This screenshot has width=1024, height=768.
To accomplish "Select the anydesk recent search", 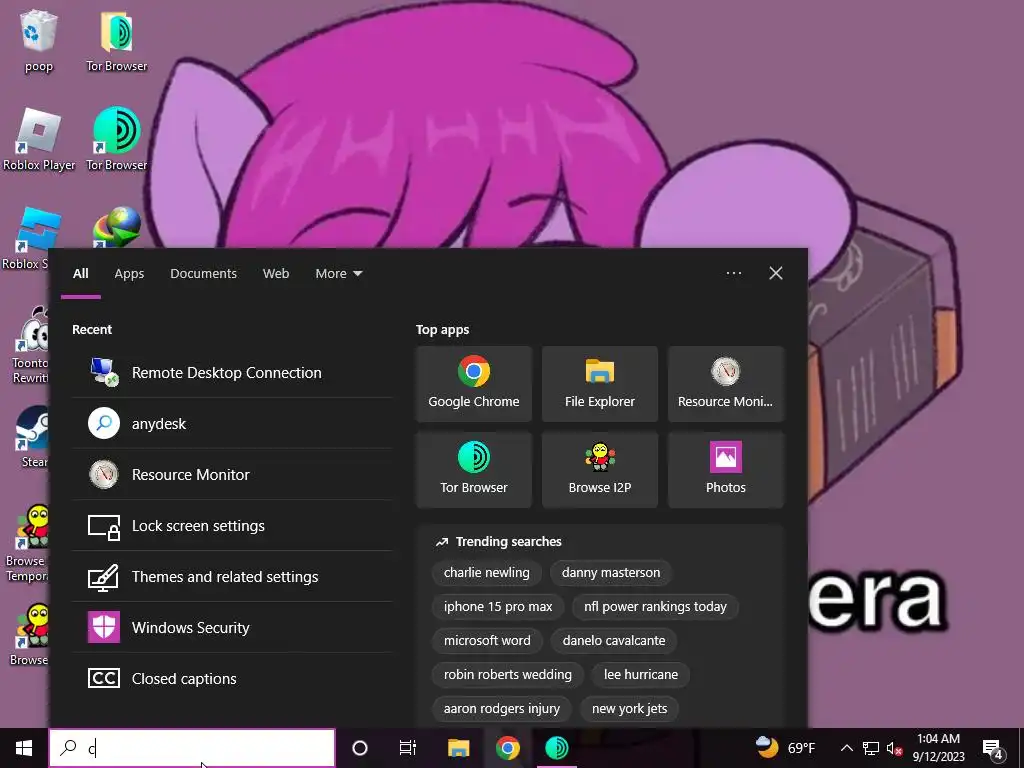I will click(232, 423).
